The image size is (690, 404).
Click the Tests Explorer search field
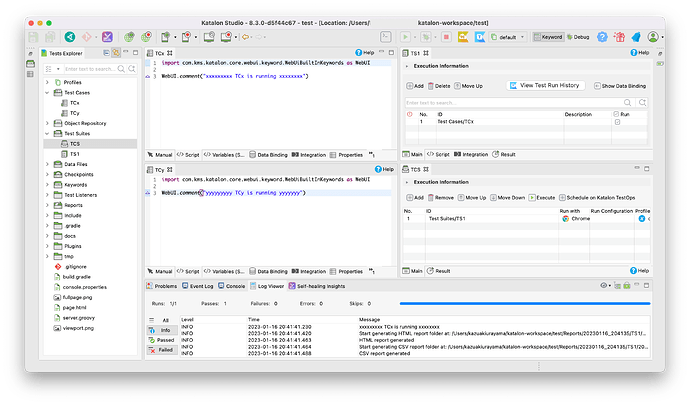[x=90, y=69]
